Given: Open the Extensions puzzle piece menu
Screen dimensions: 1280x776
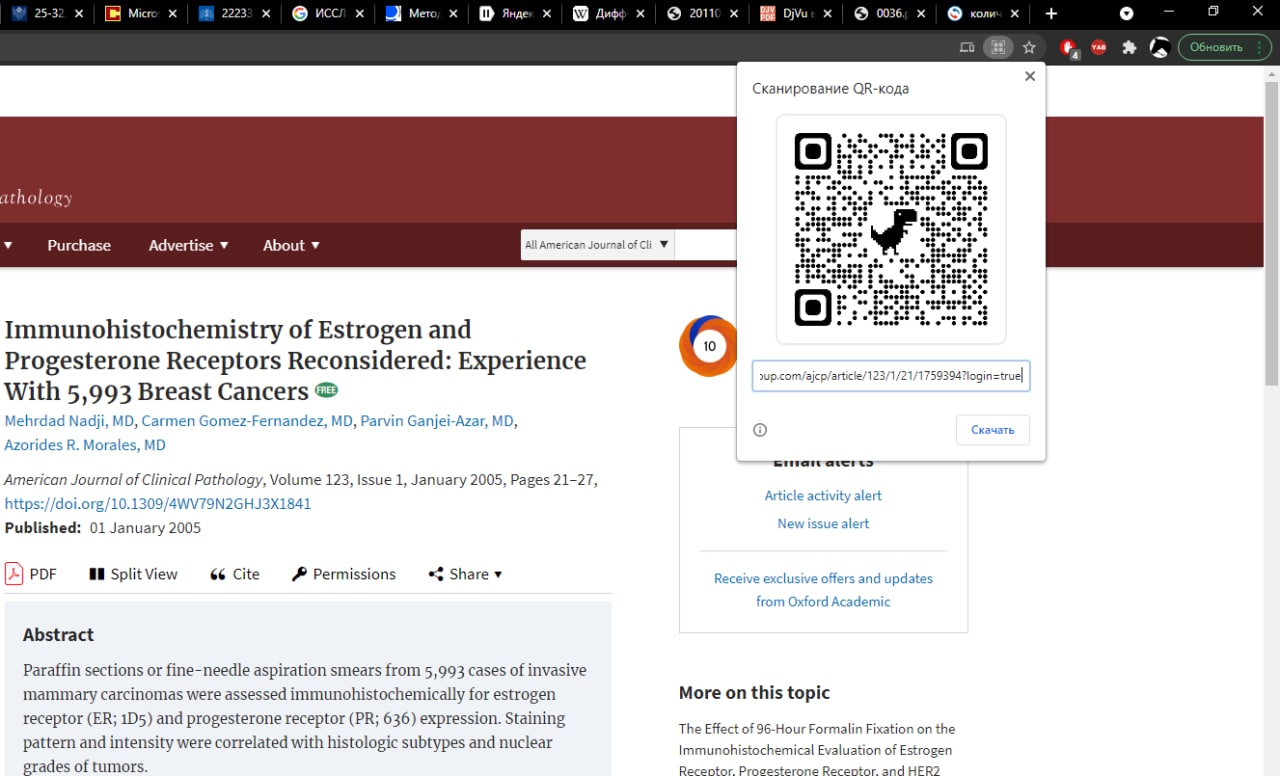Looking at the screenshot, I should click(1130, 47).
